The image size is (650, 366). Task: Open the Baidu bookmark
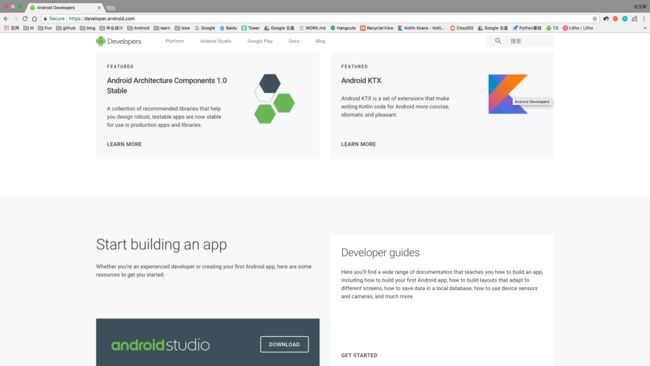(x=228, y=28)
